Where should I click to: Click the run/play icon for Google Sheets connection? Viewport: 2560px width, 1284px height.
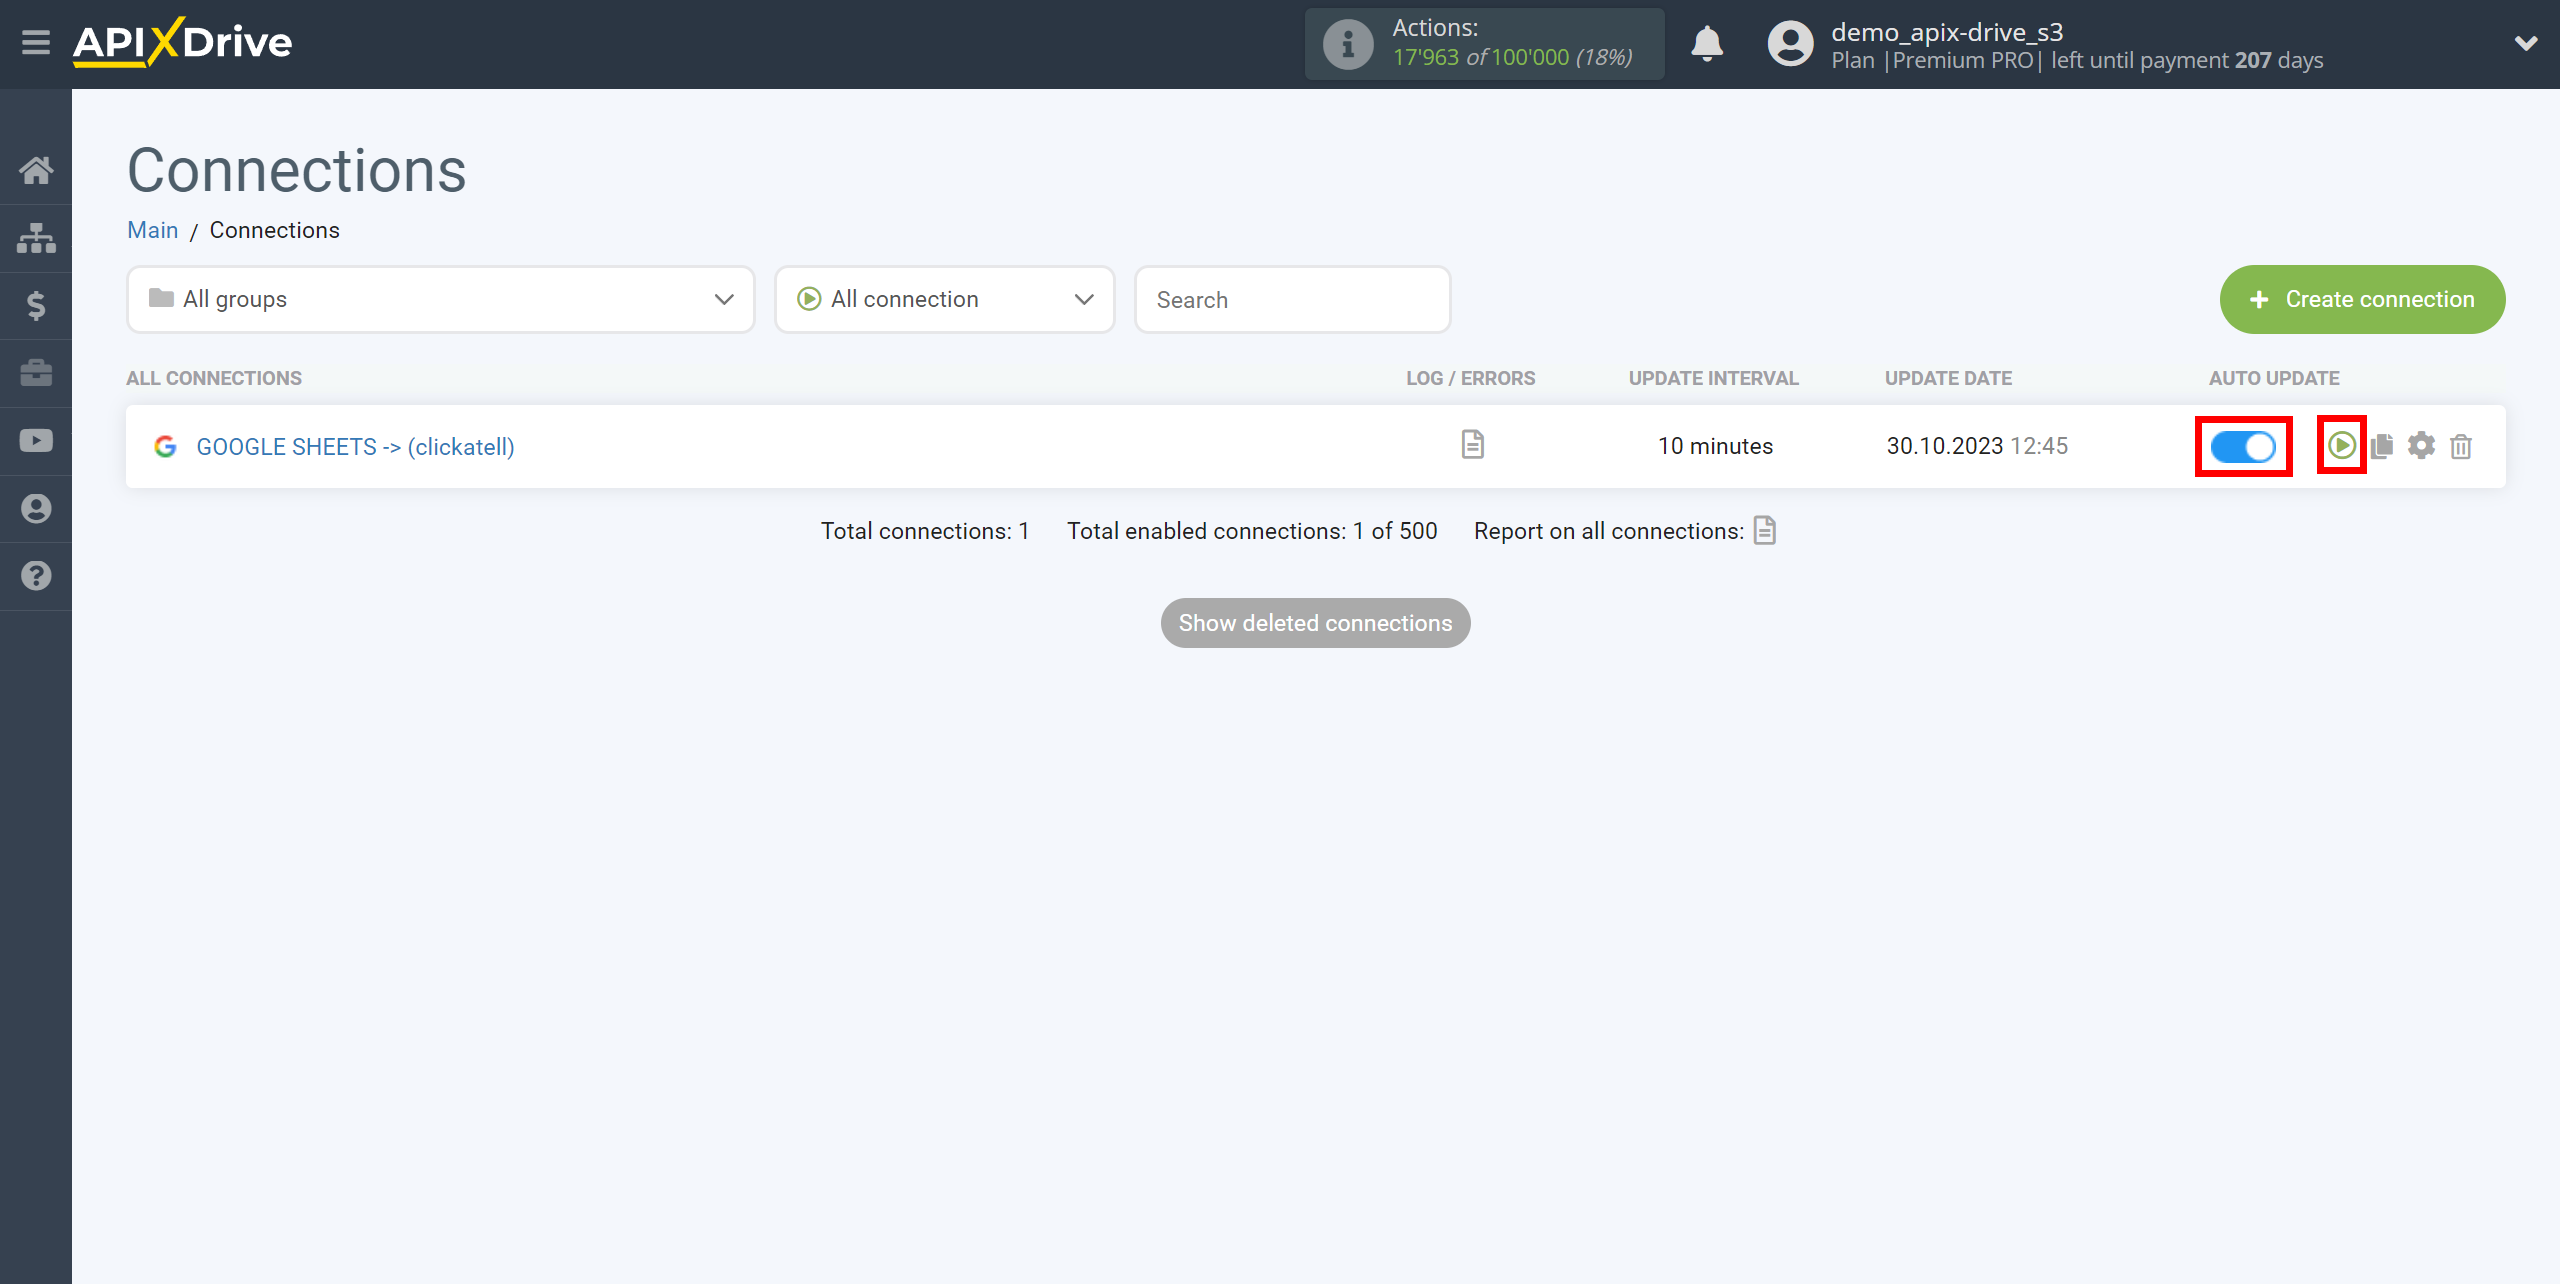coord(2341,445)
